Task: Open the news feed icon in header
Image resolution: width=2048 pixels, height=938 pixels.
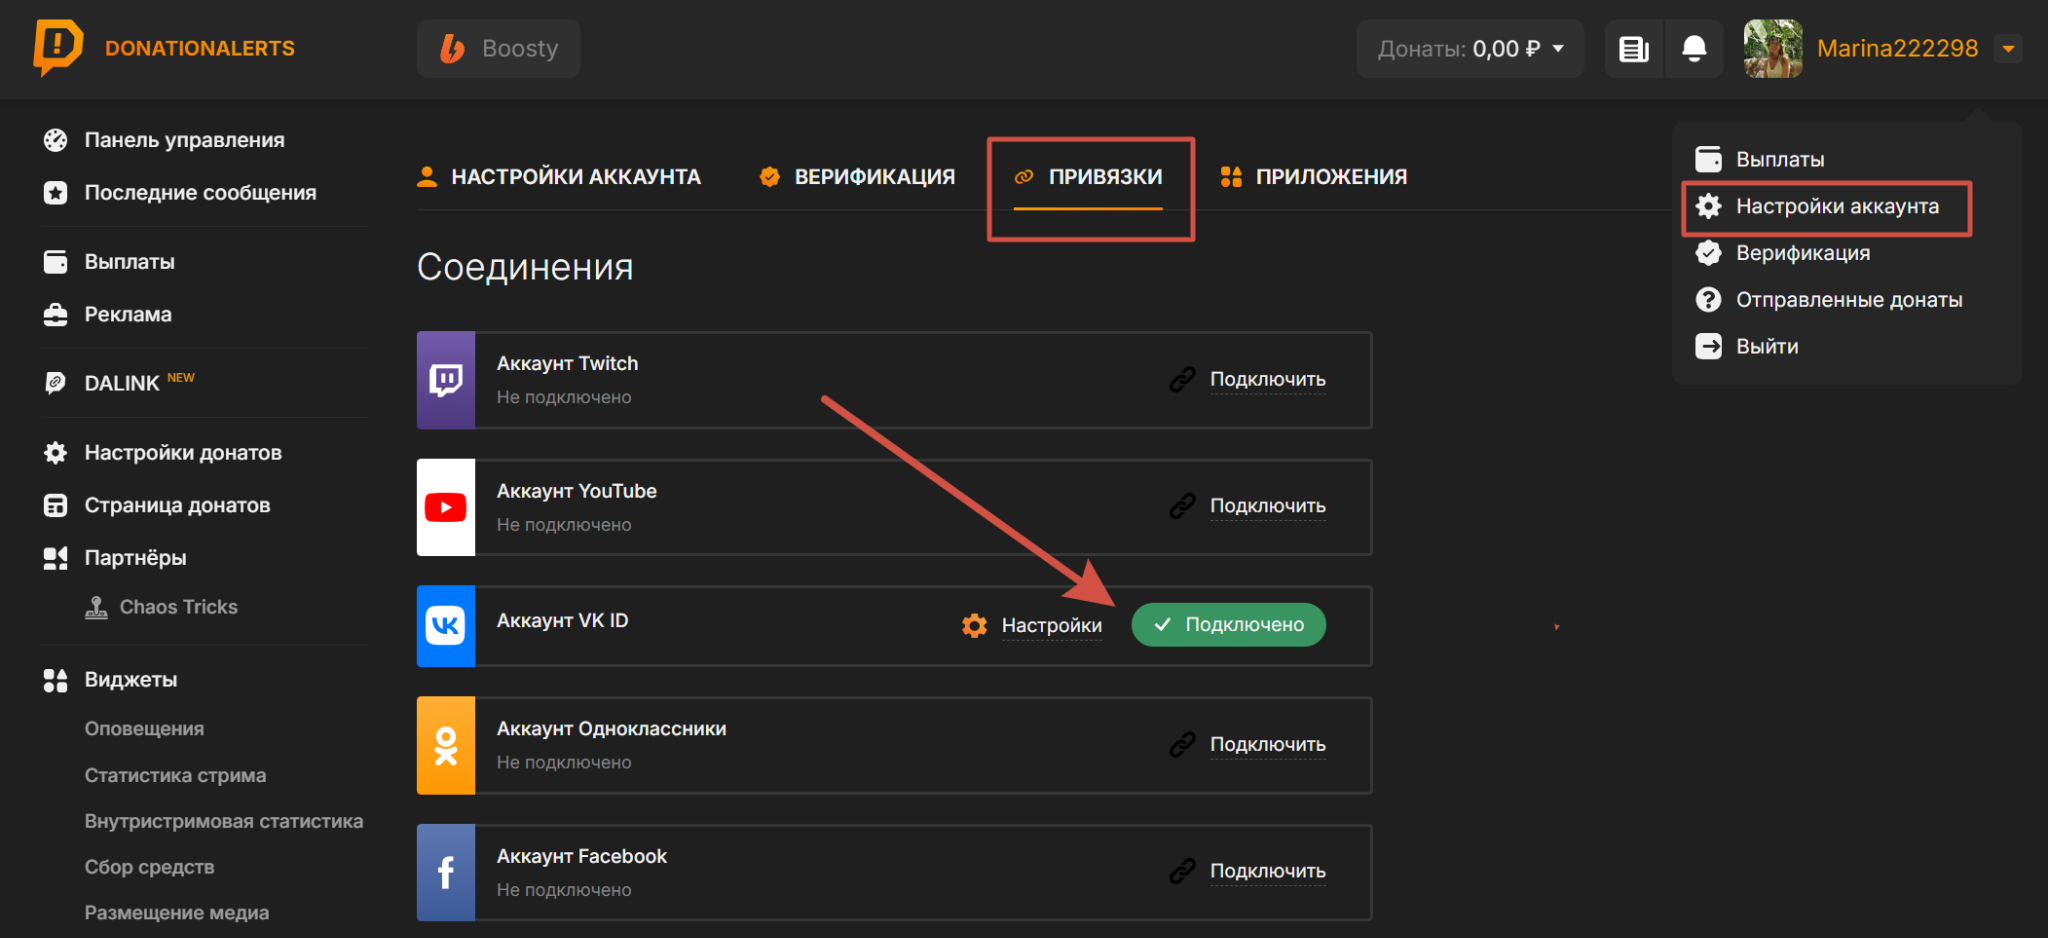Action: [x=1634, y=49]
